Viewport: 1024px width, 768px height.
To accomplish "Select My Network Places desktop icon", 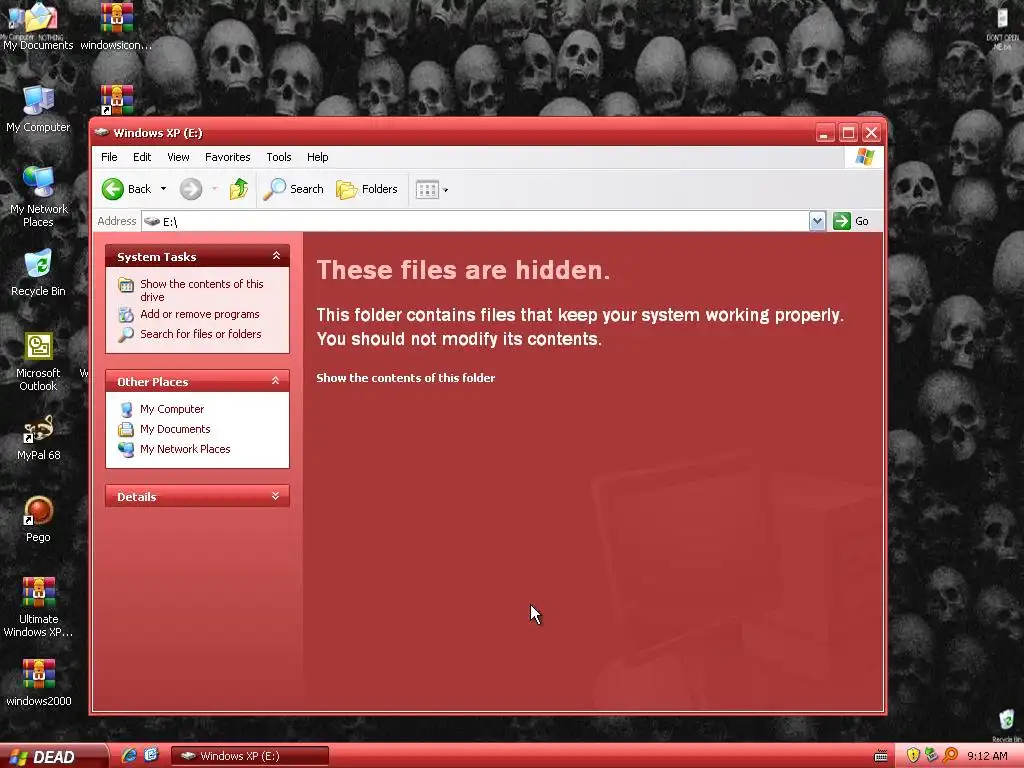I will pos(38,197).
